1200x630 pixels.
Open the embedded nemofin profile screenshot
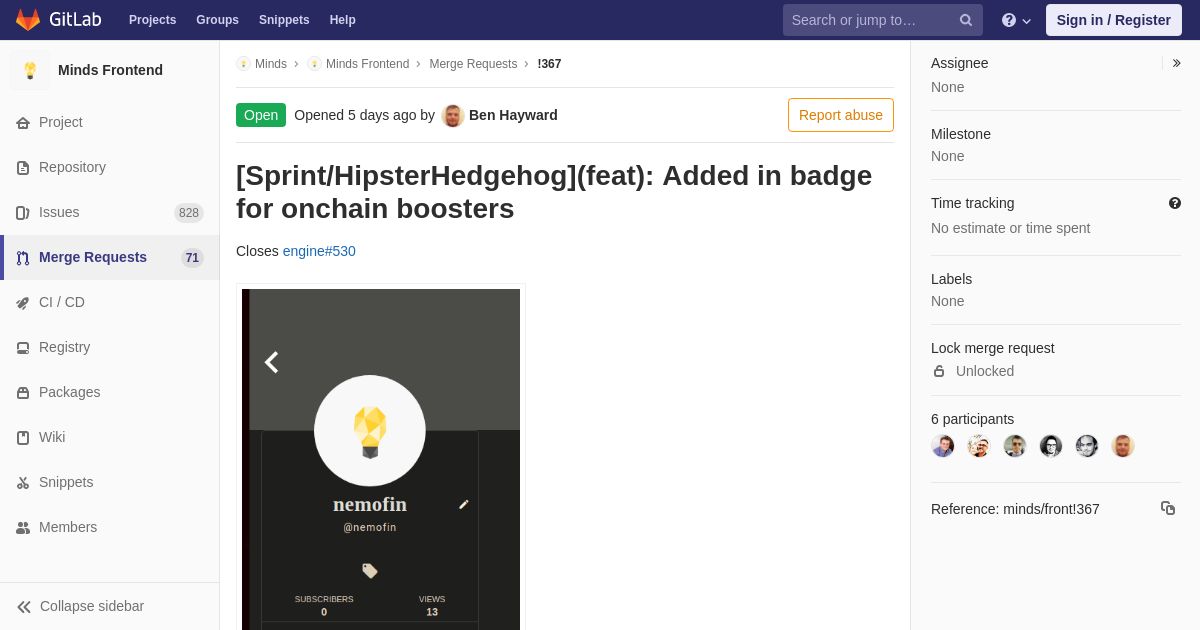pos(381,459)
